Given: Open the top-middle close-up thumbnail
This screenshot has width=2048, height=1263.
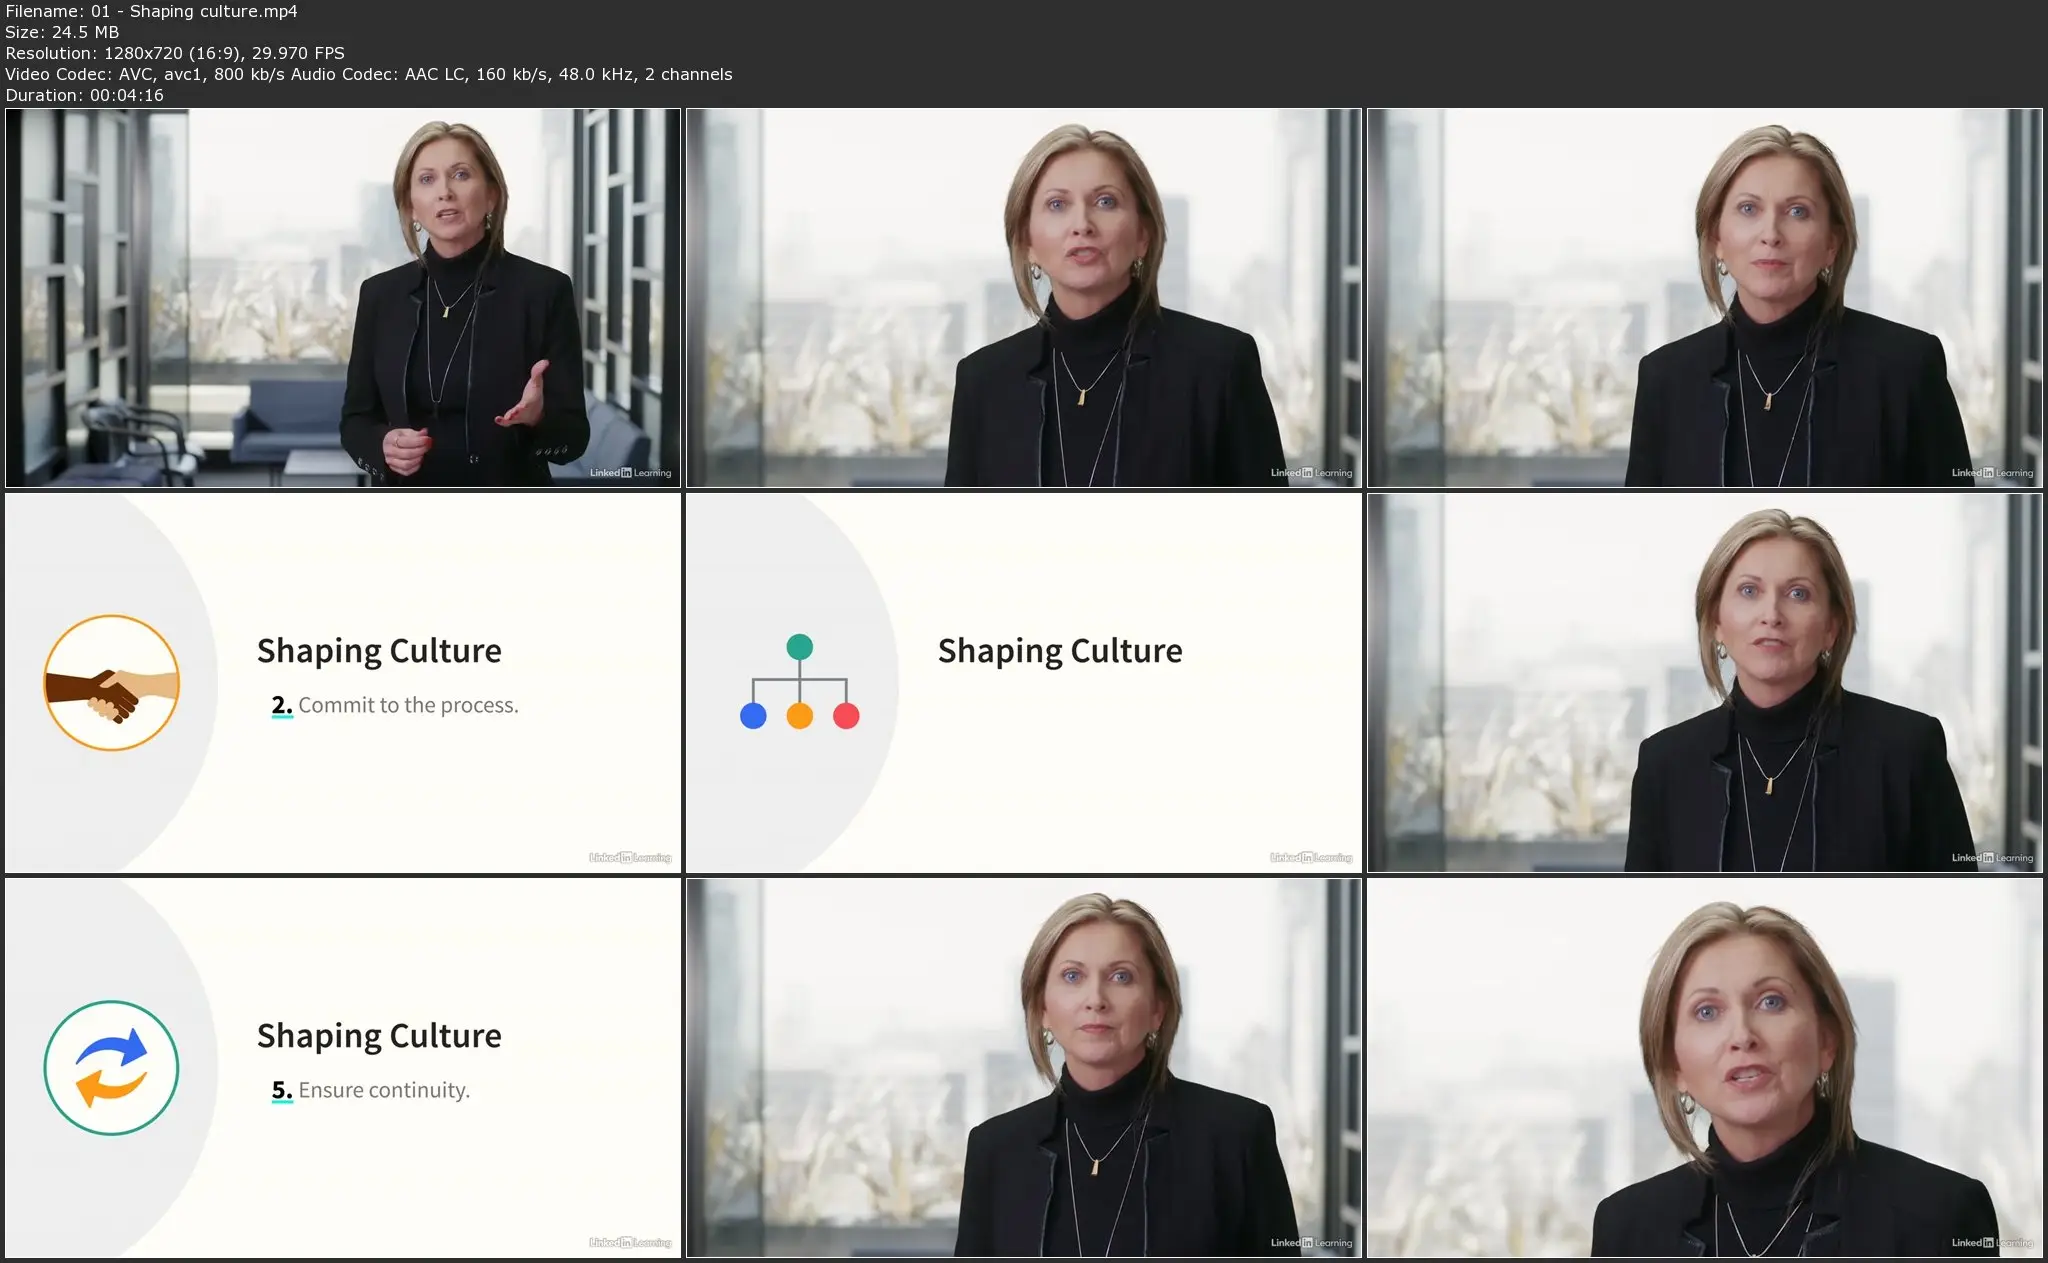Looking at the screenshot, I should tap(1023, 298).
